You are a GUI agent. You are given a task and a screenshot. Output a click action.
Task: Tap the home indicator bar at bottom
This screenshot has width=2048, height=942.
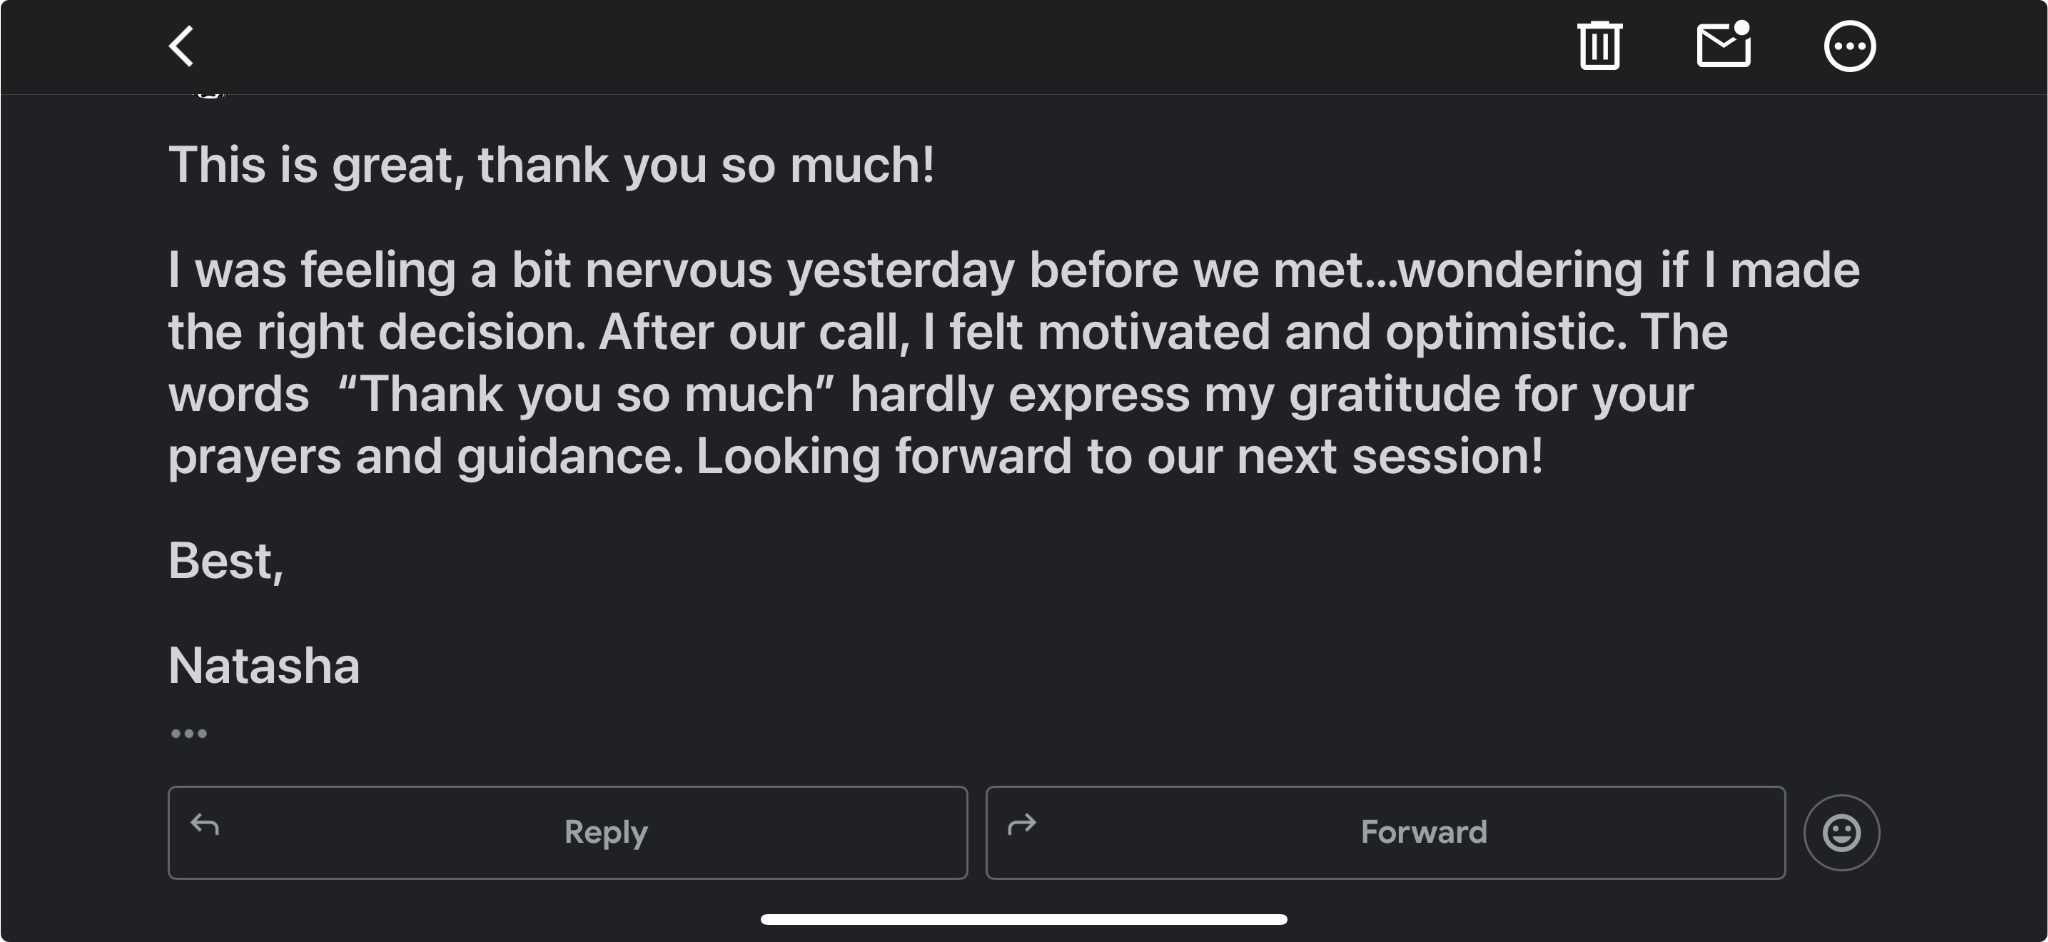pyautogui.click(x=1023, y=919)
